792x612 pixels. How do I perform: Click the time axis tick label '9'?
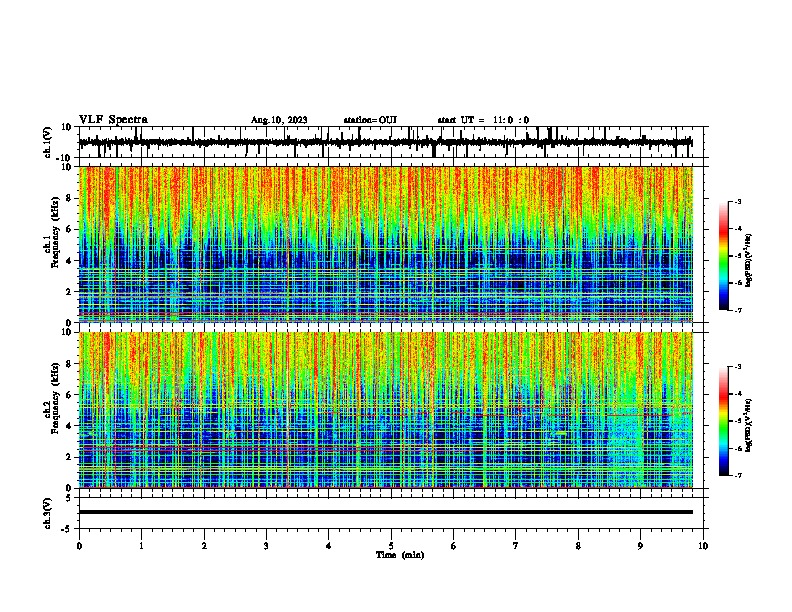coord(640,545)
